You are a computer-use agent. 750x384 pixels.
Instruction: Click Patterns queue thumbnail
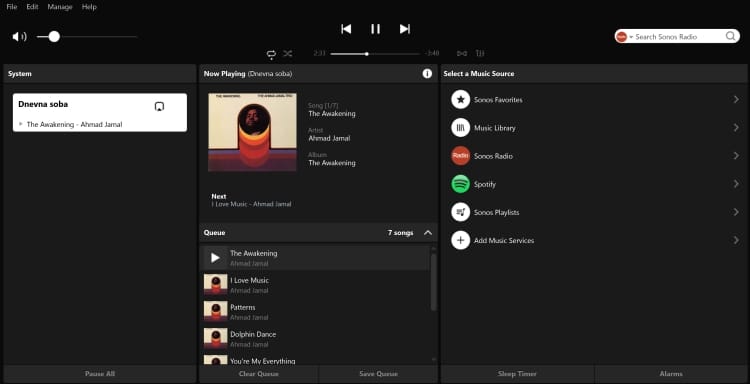pyautogui.click(x=215, y=311)
